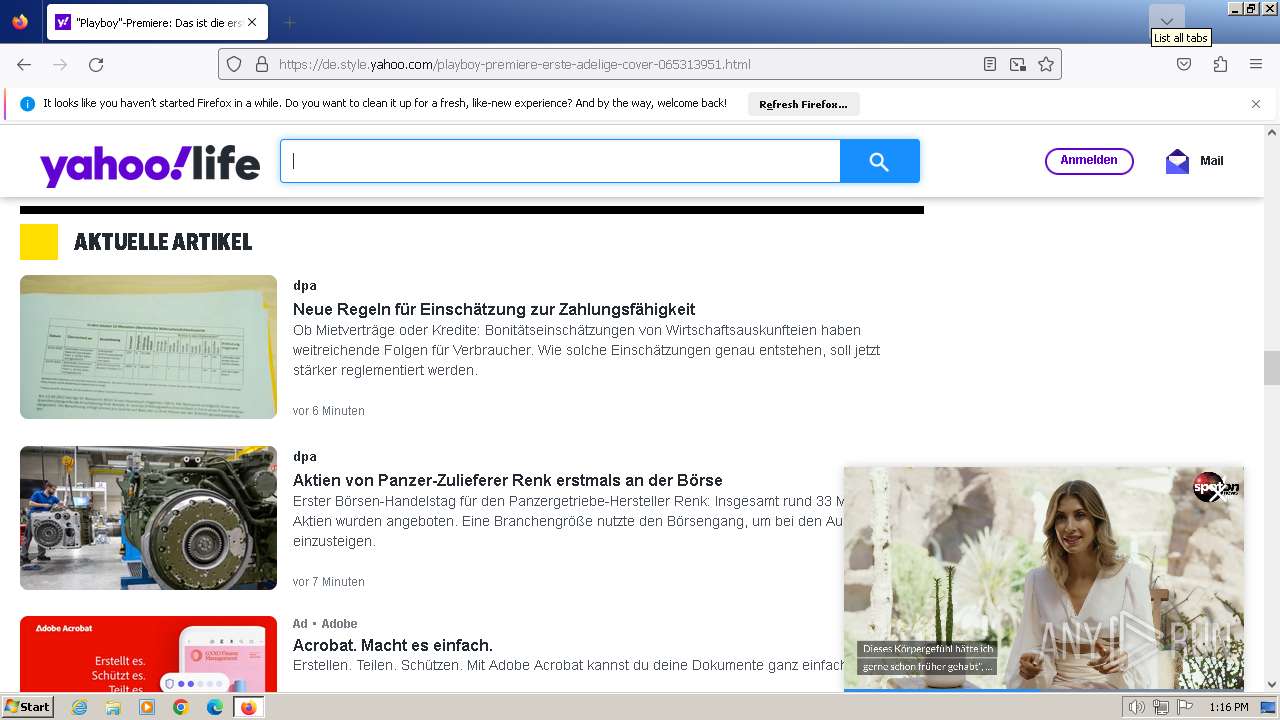Click the first dpa source label
Viewport: 1280px width, 720px height.
pyautogui.click(x=305, y=286)
